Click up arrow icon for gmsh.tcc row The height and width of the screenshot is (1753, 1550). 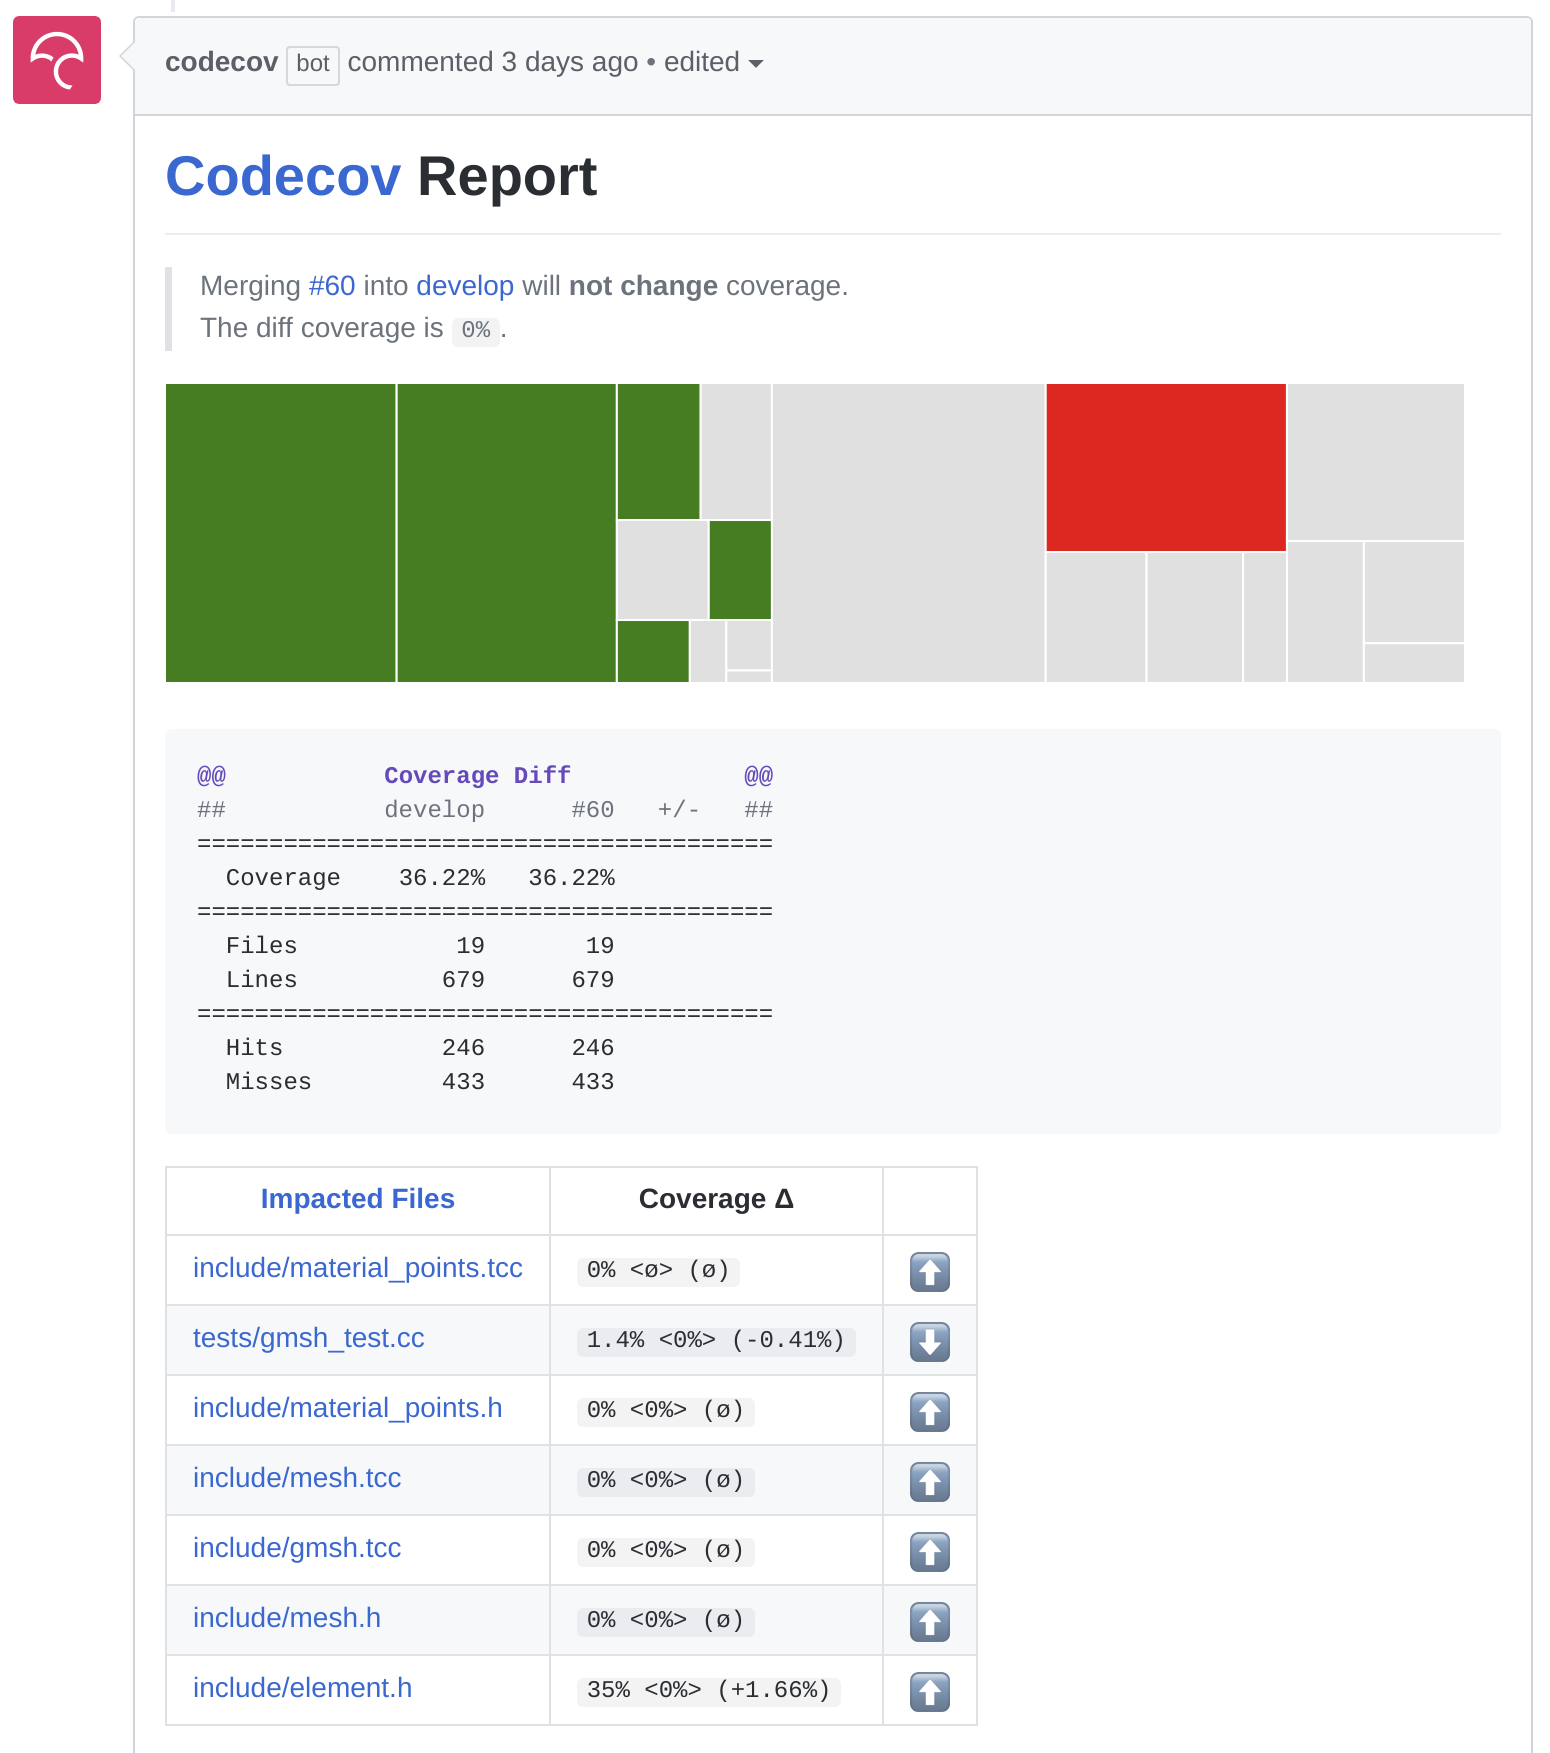pyautogui.click(x=930, y=1552)
